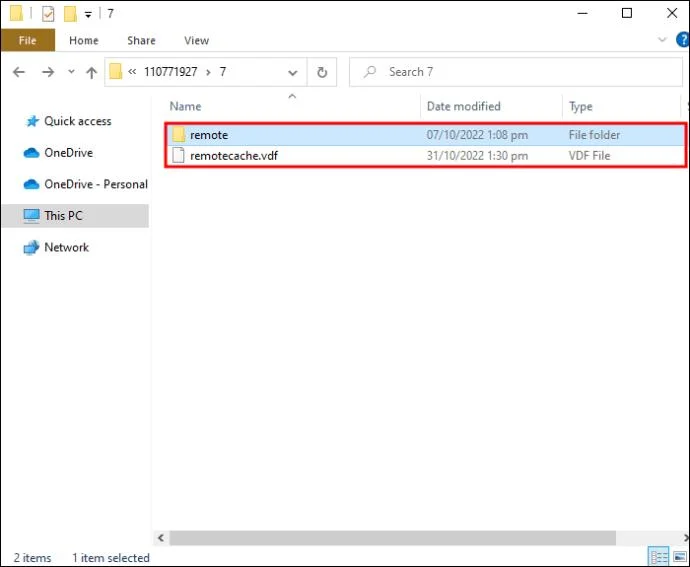Switch to the Home ribbon tab
Image resolution: width=690 pixels, height=567 pixels.
[84, 40]
